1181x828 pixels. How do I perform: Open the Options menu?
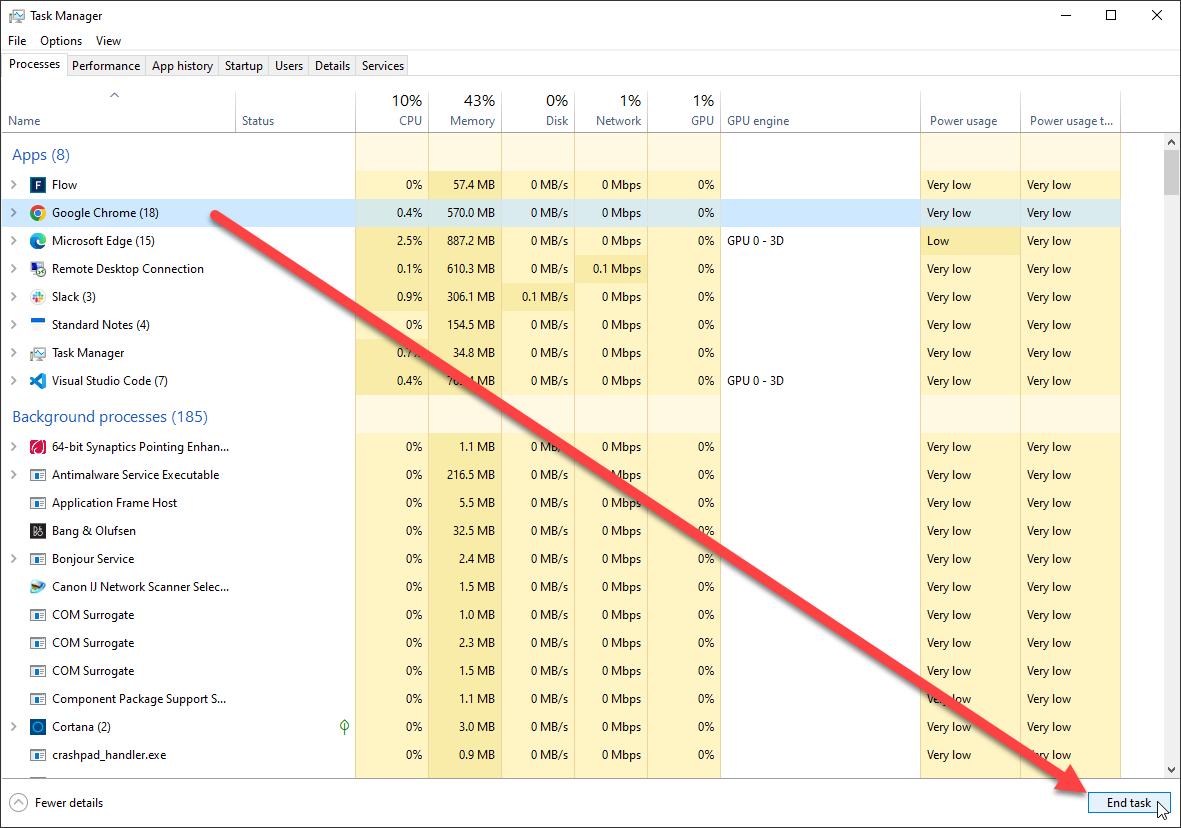(x=61, y=41)
